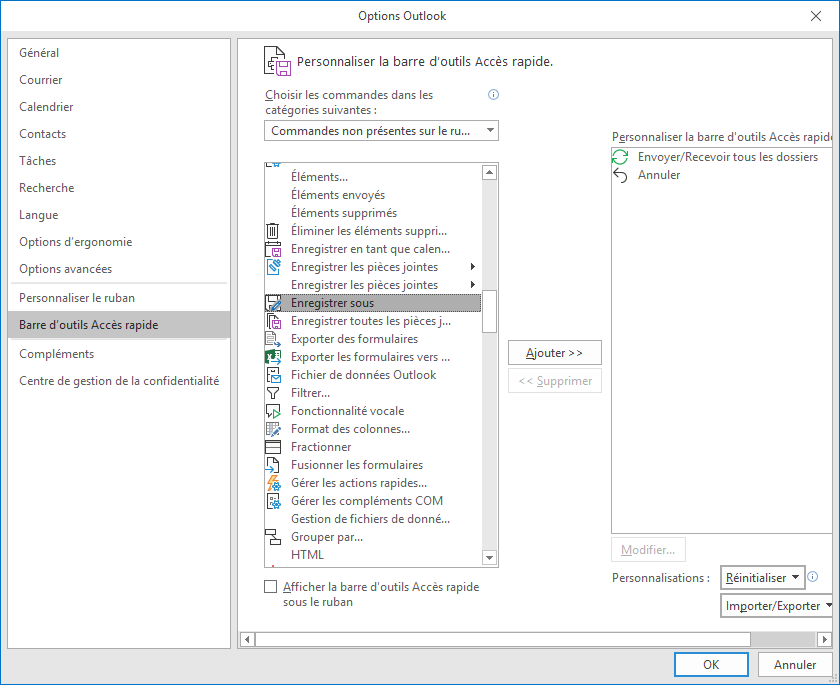Click the Annuler undo arrow icon in right list

coord(621,175)
